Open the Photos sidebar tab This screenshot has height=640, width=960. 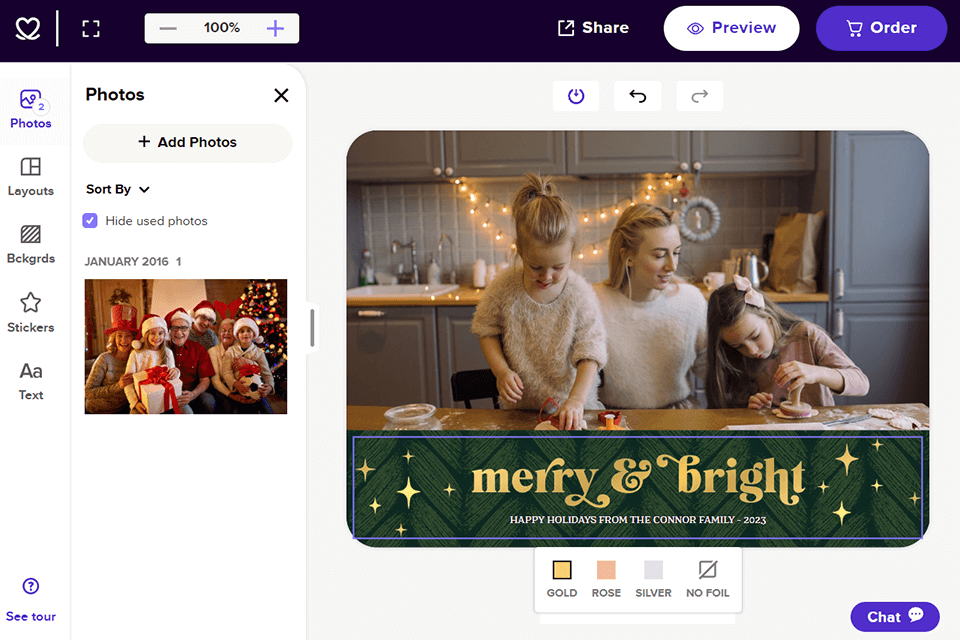click(31, 110)
